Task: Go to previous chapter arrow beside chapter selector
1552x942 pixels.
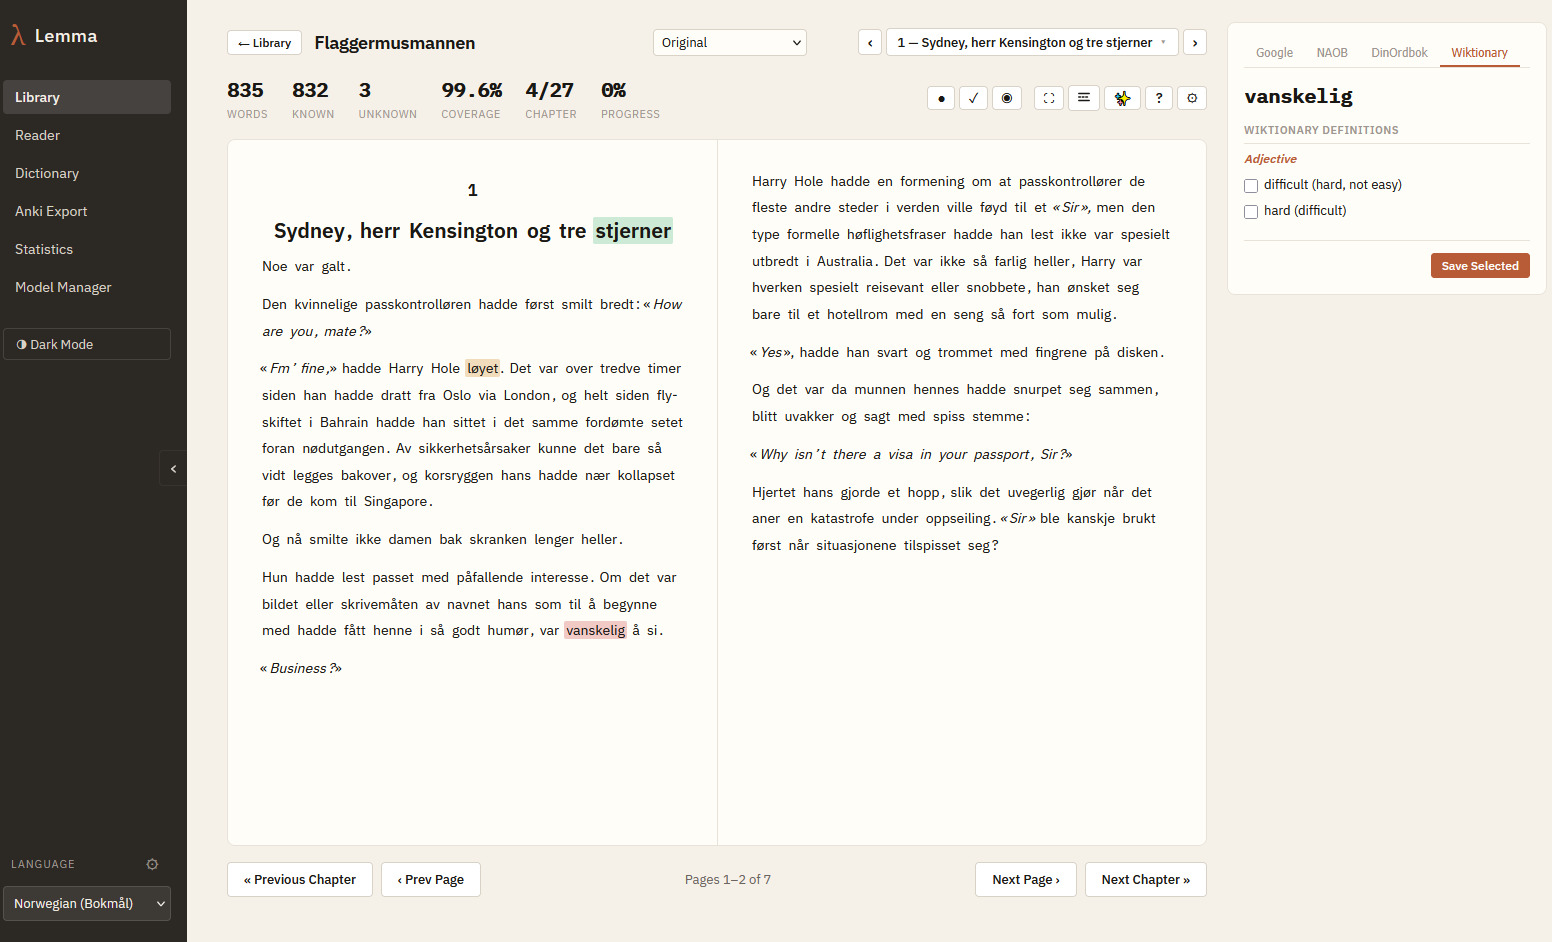Action: pos(870,43)
